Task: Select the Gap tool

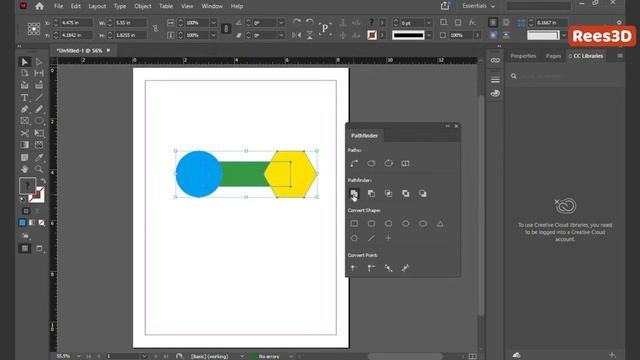Action: (39, 73)
